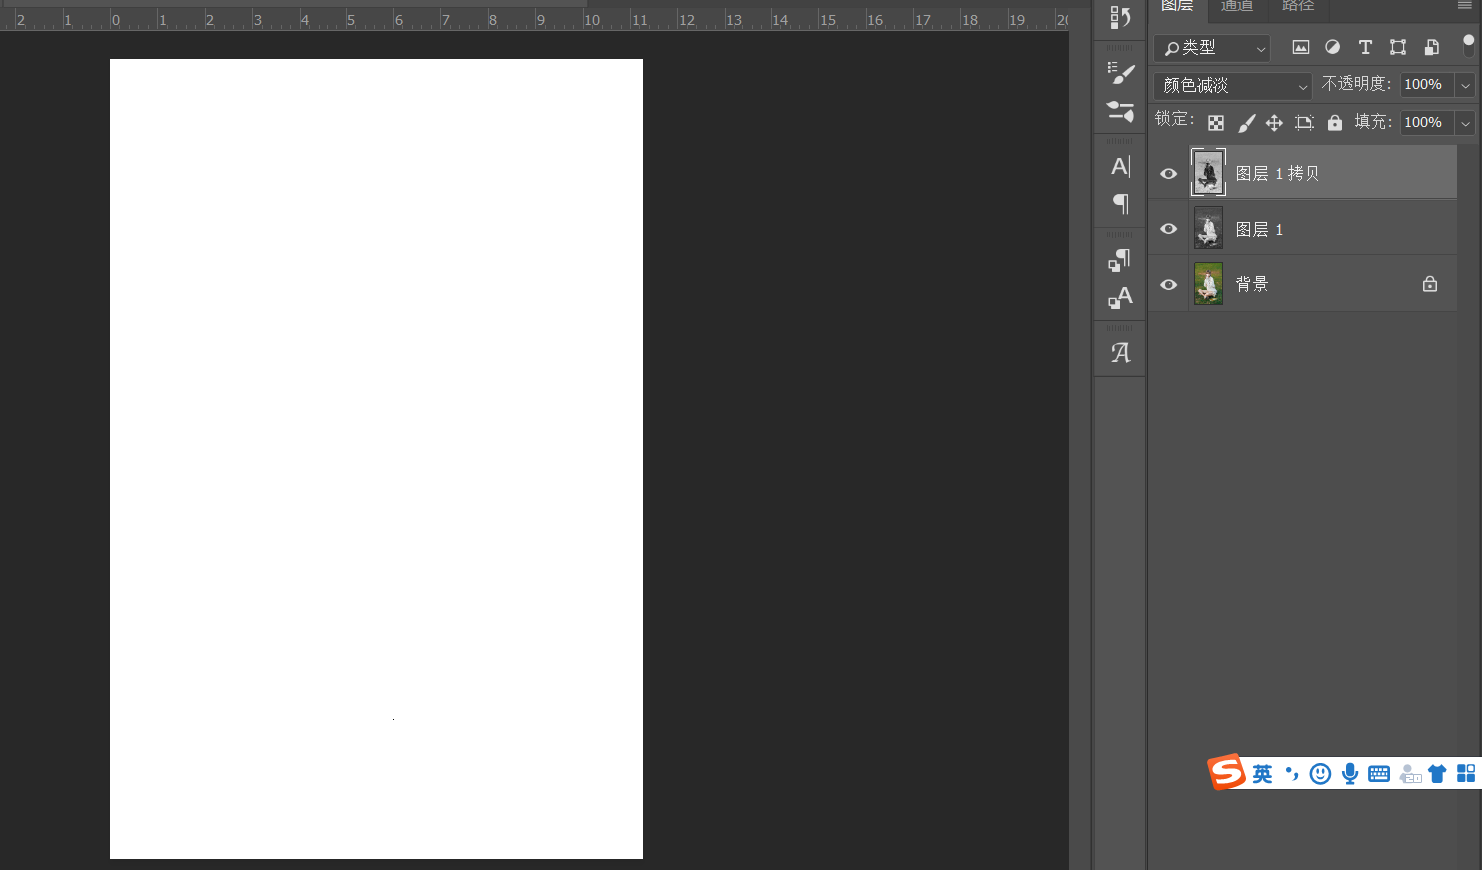Toggle Sogou input 英 language mode
The width and height of the screenshot is (1482, 870).
pos(1262,774)
